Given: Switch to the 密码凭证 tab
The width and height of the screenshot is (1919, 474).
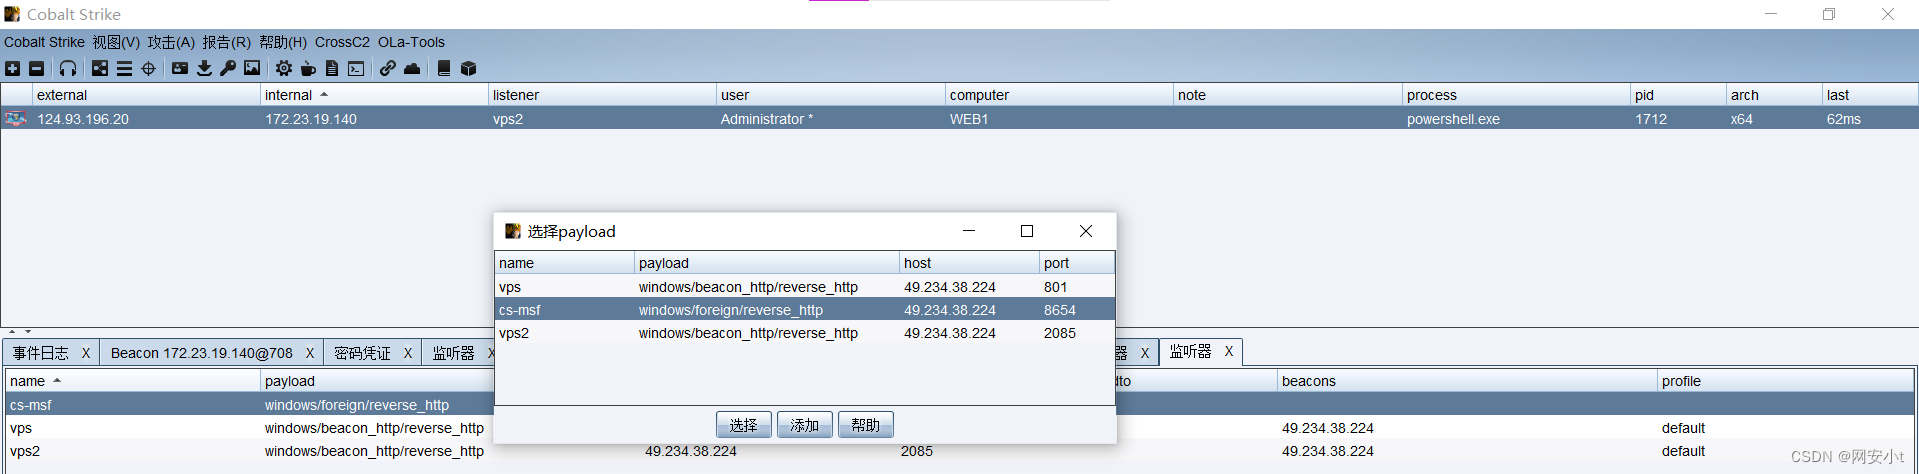Looking at the screenshot, I should (362, 353).
